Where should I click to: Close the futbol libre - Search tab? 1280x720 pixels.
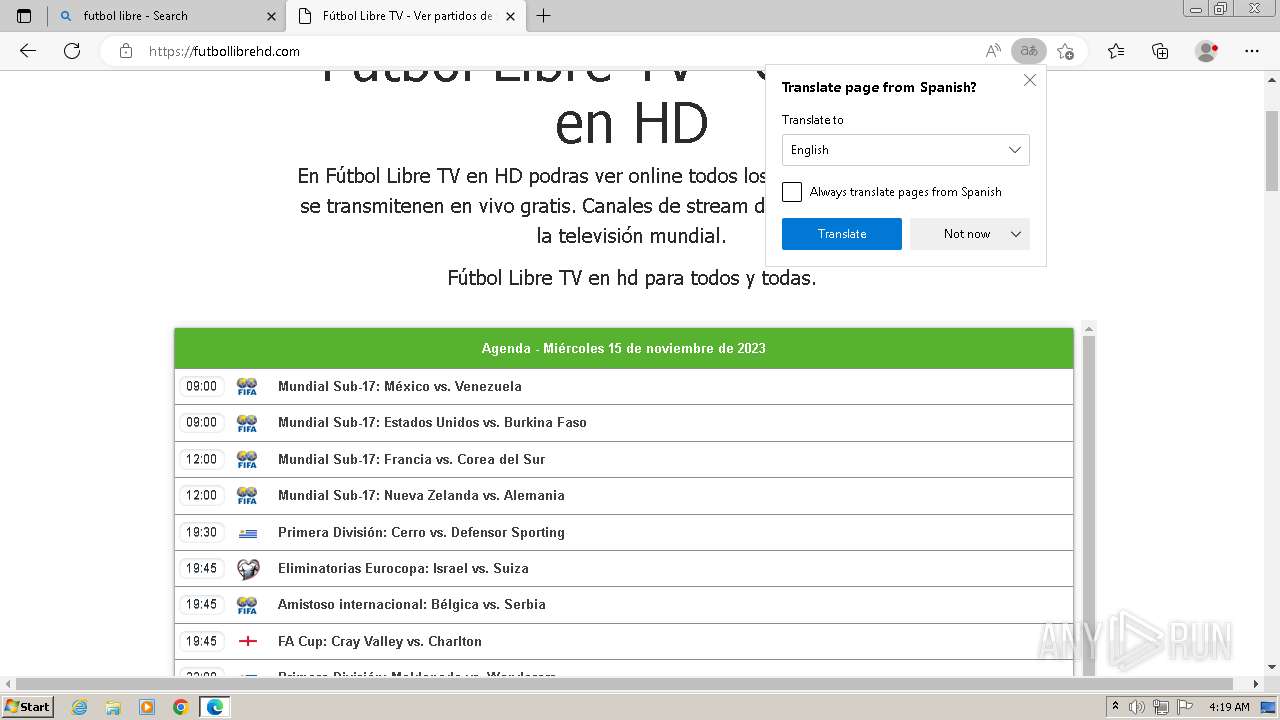click(271, 16)
